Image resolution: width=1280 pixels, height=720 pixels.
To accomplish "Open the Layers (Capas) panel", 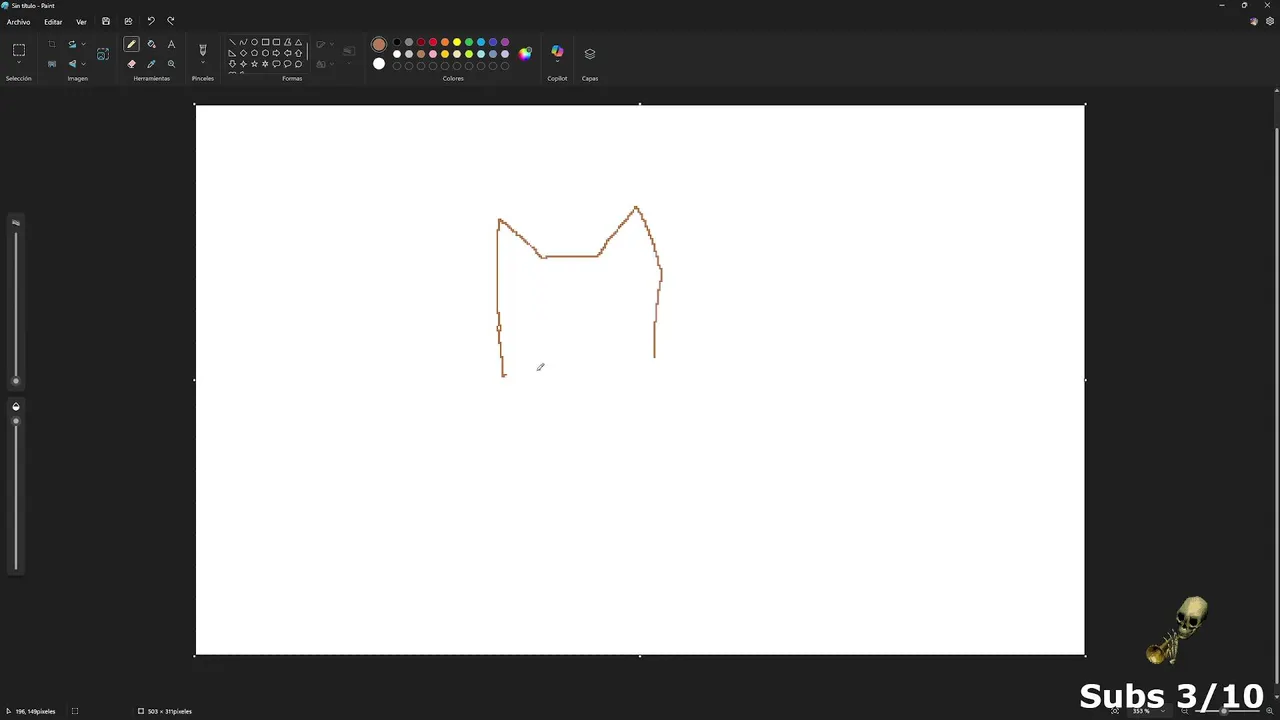I will tap(590, 54).
